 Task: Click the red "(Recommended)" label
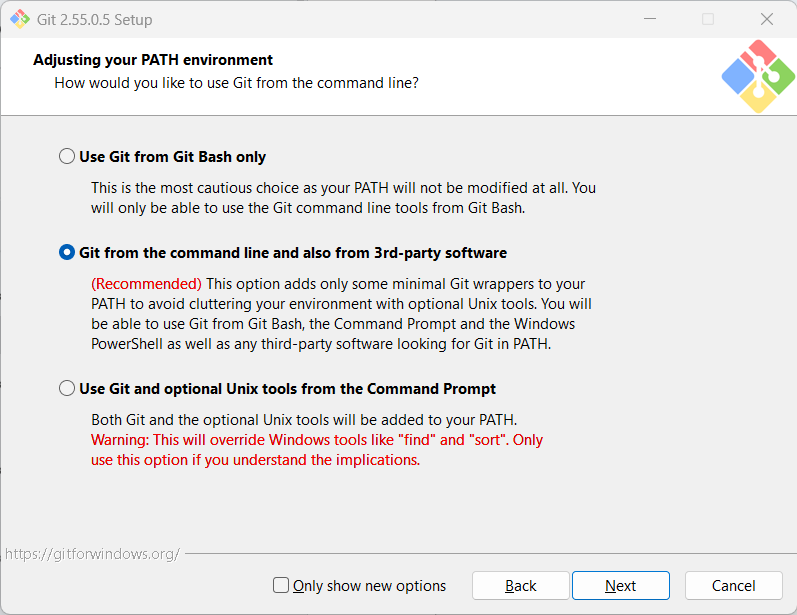(146, 284)
